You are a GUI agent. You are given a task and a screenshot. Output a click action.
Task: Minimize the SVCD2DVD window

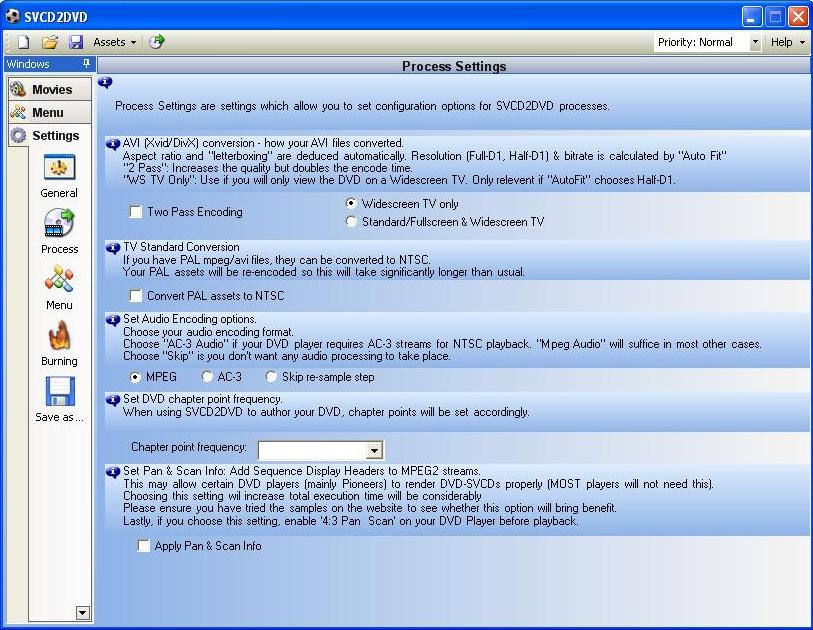coord(751,16)
